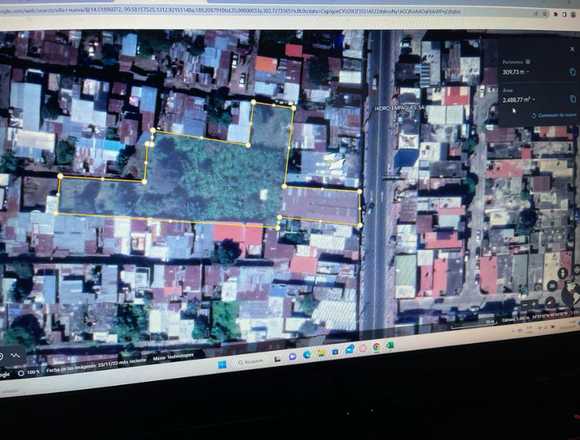The width and height of the screenshot is (580, 440).
Task: Click the Maxar Technologies attribution
Action: pyautogui.click(x=173, y=357)
